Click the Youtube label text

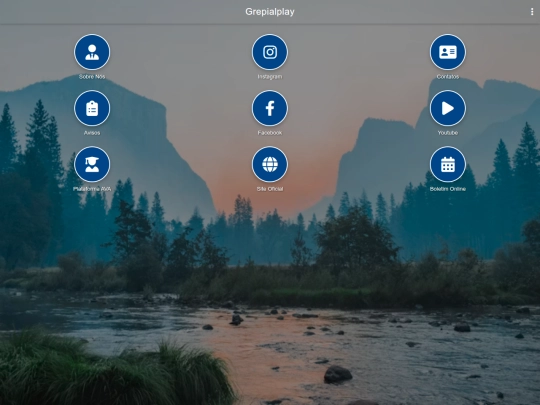coord(448,133)
